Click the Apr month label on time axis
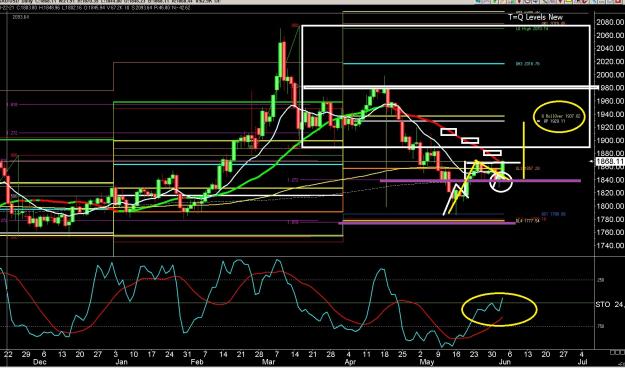The image size is (625, 368). pos(349,362)
